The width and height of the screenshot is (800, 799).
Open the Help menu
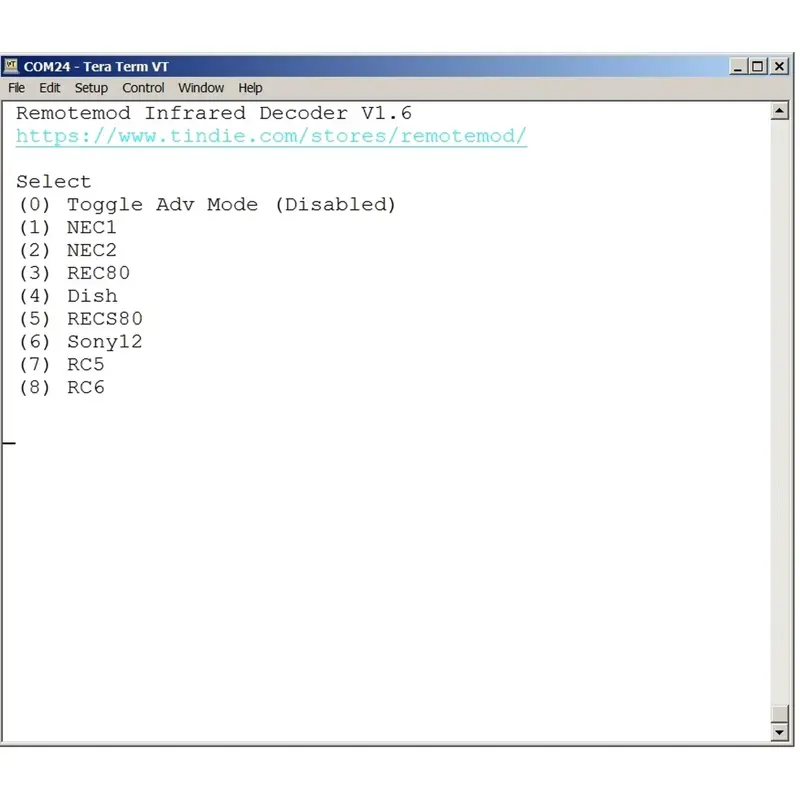[250, 88]
